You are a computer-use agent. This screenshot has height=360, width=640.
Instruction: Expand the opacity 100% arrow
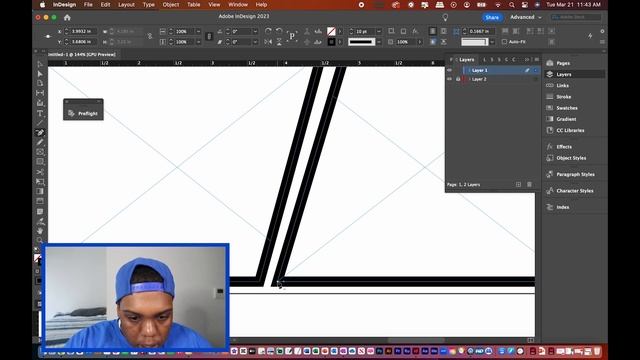pos(420,42)
